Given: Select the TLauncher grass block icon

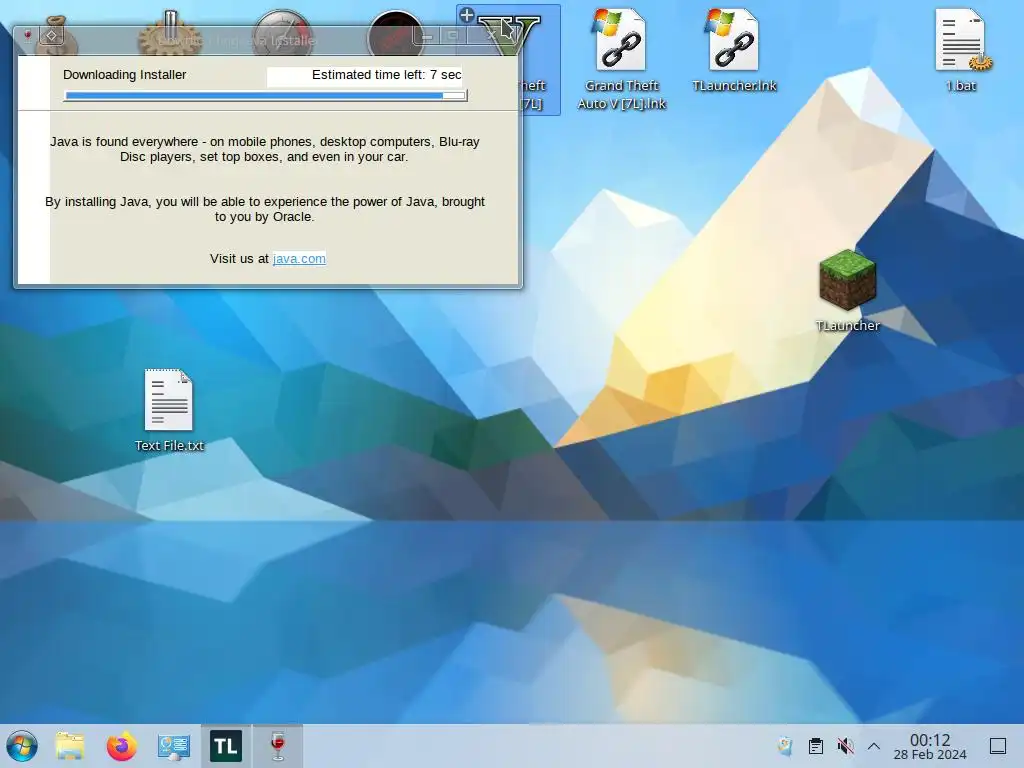Looking at the screenshot, I should point(847,291).
